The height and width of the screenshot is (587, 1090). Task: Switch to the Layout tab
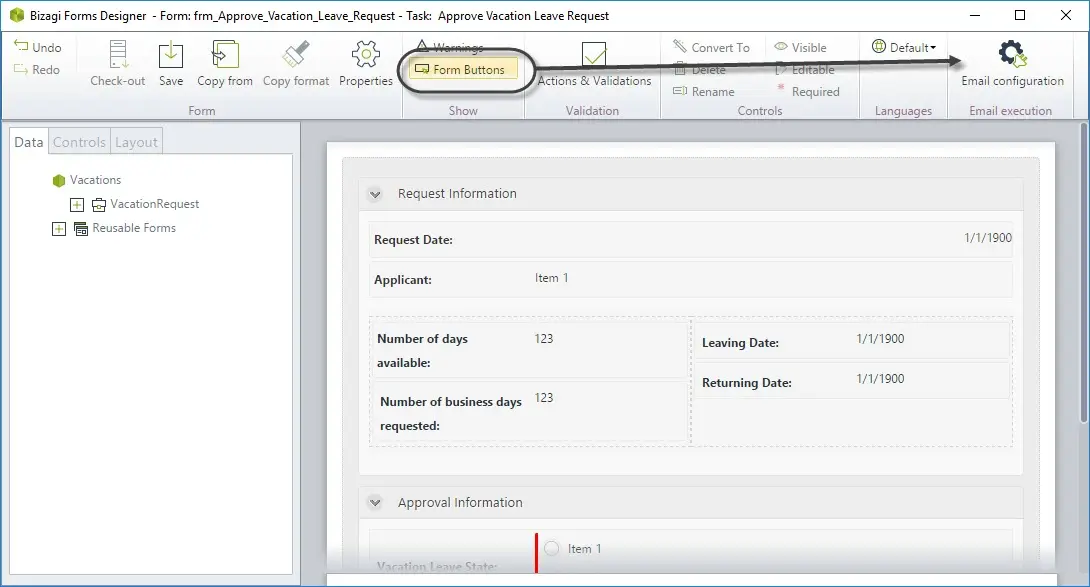136,142
